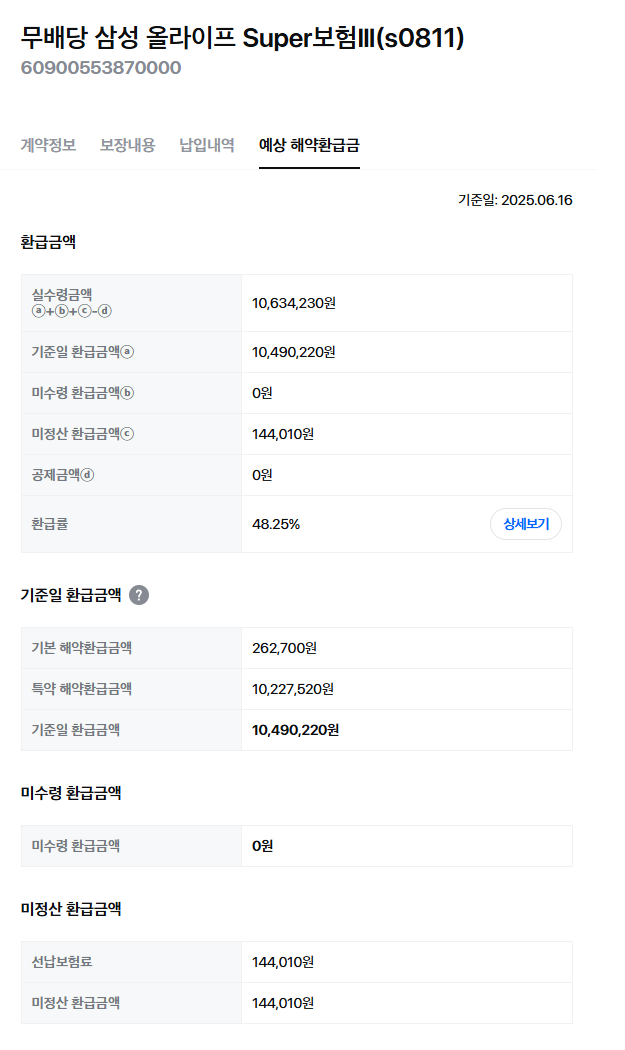Viewport: 625px width, 1050px height.
Task: Click the bold 기준일 환급금액 total 10,490,220원
Action: coord(295,730)
